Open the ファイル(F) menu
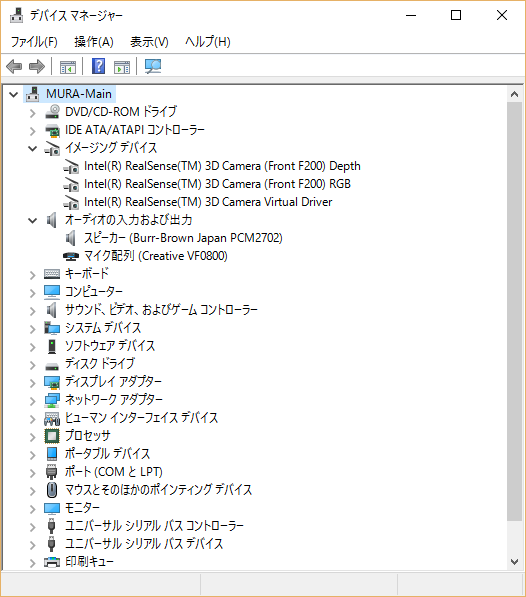 click(x=34, y=42)
